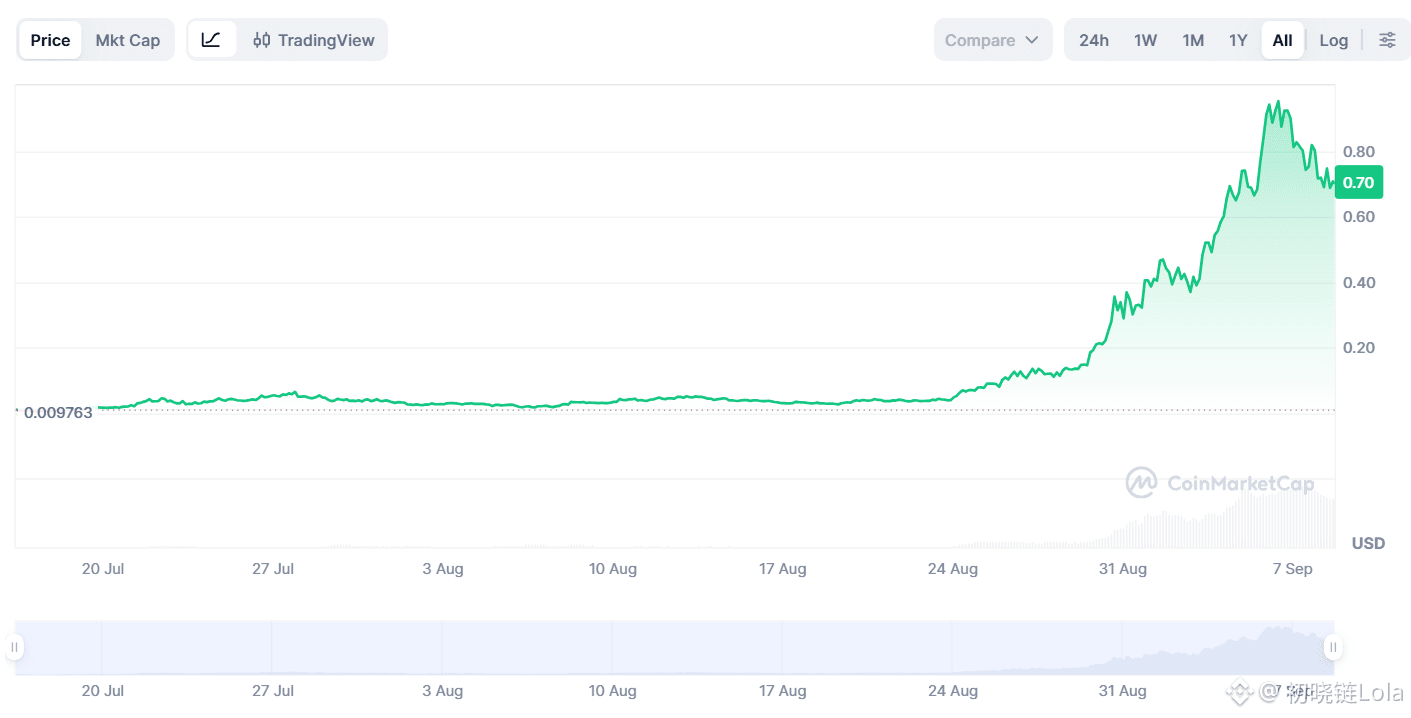Click the right range slider handle
1411x718 pixels.
click(x=1332, y=647)
